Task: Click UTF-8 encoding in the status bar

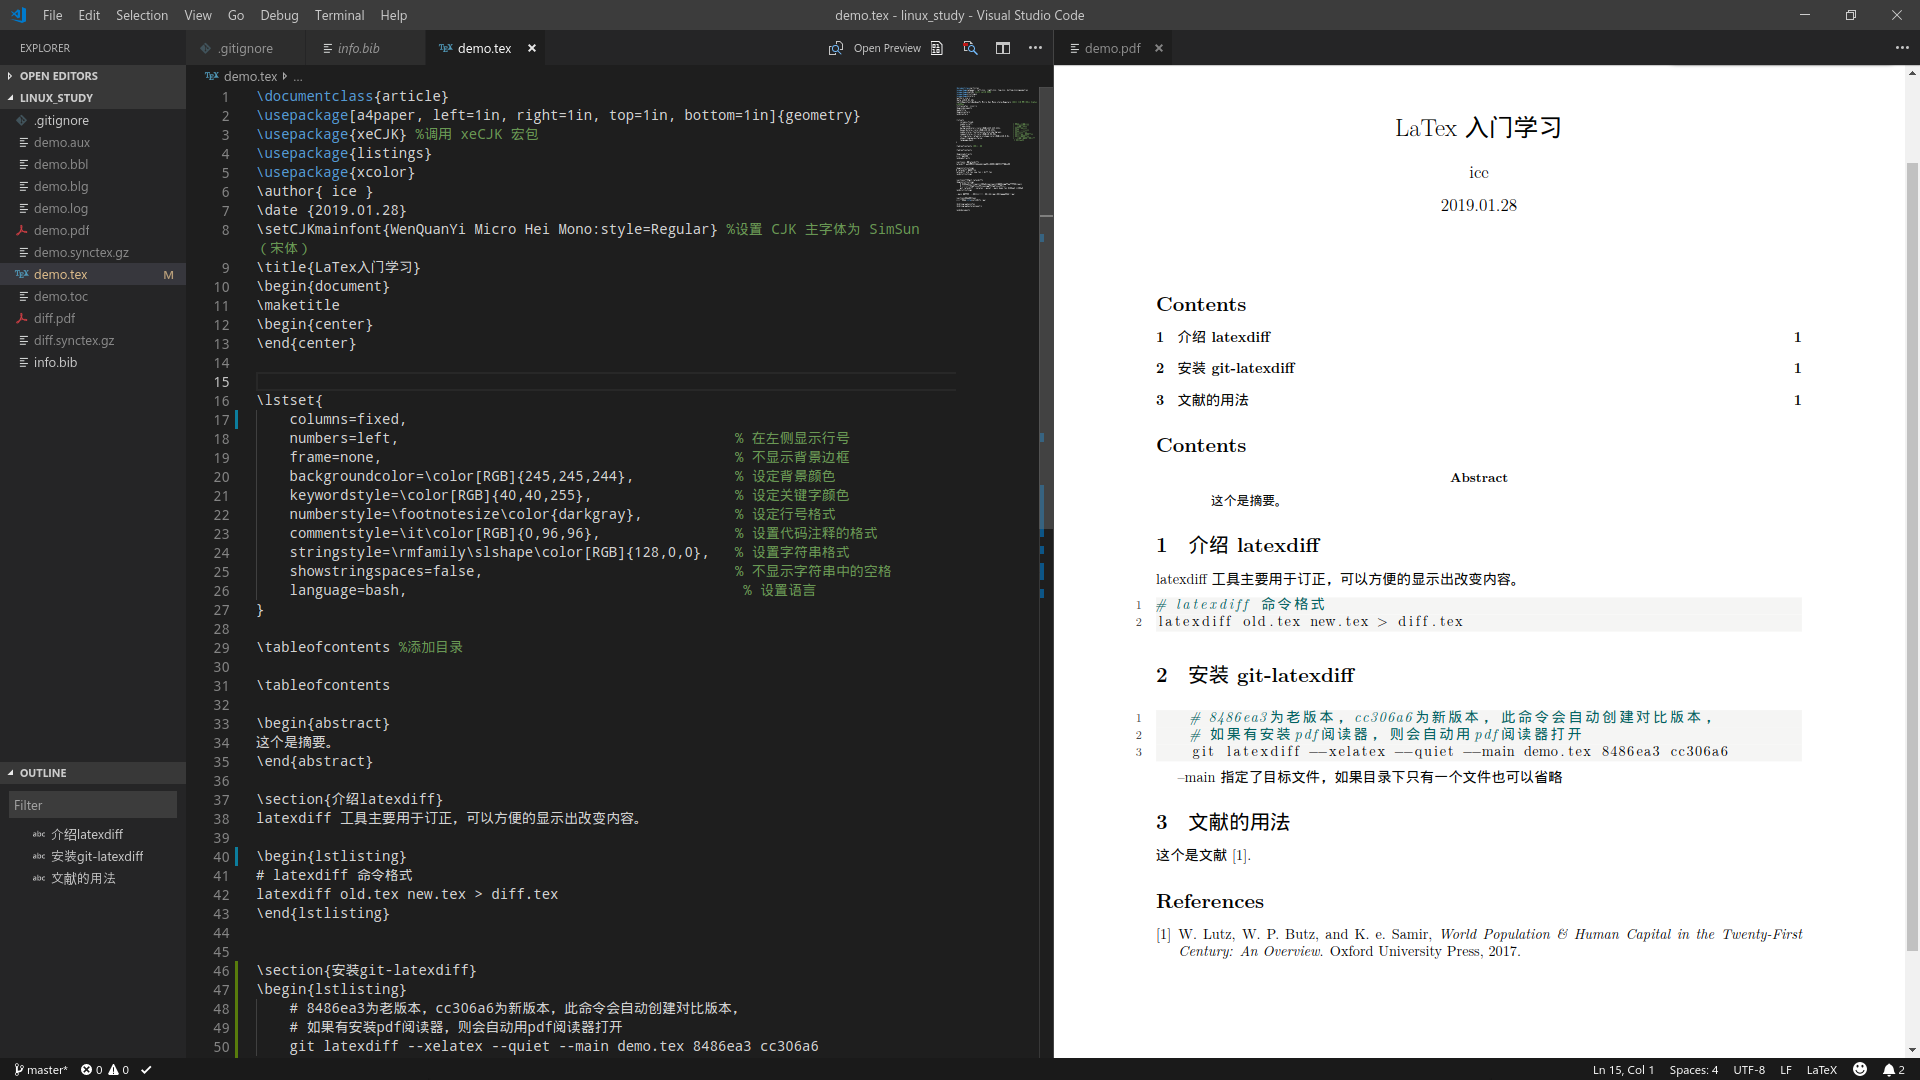Action: [1749, 1069]
